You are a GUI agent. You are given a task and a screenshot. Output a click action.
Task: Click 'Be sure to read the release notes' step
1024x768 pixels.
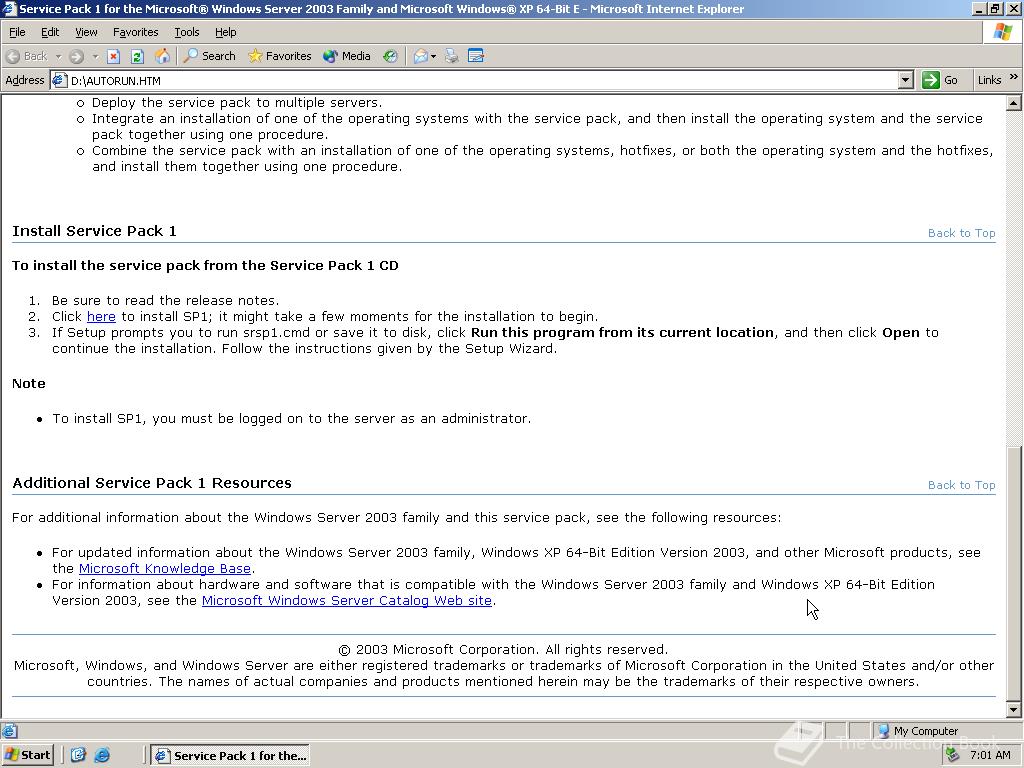(x=165, y=301)
